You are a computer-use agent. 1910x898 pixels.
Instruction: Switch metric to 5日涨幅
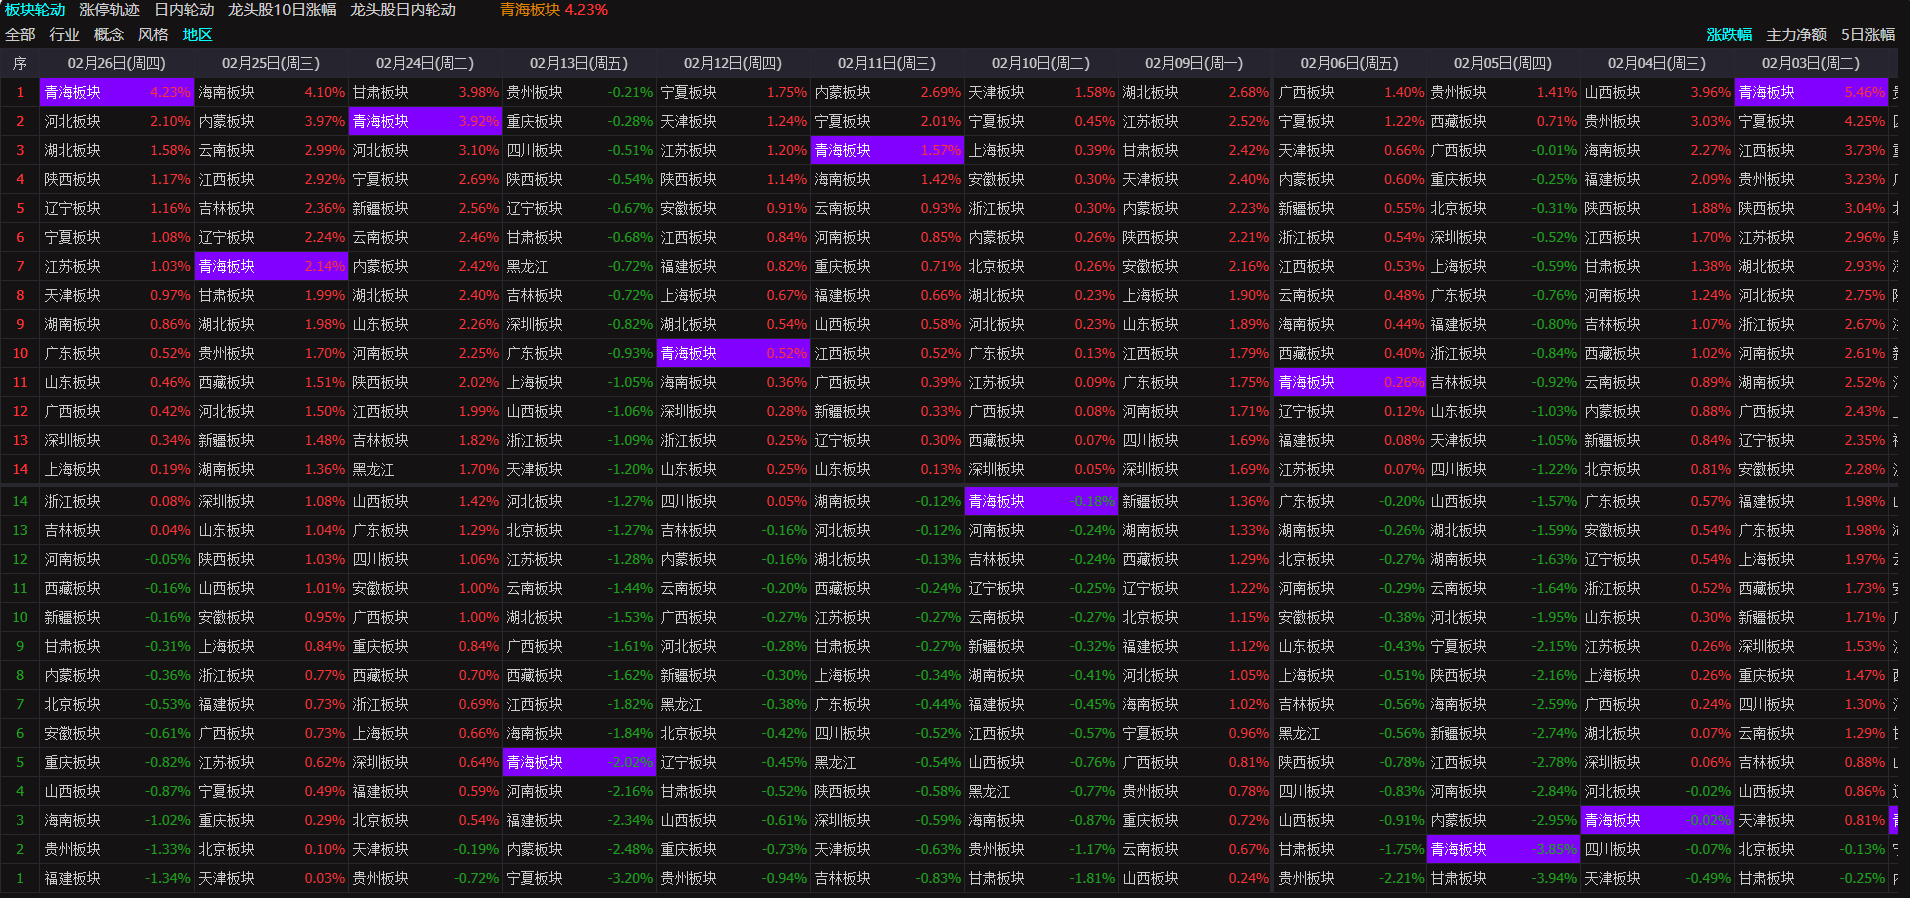click(1867, 35)
